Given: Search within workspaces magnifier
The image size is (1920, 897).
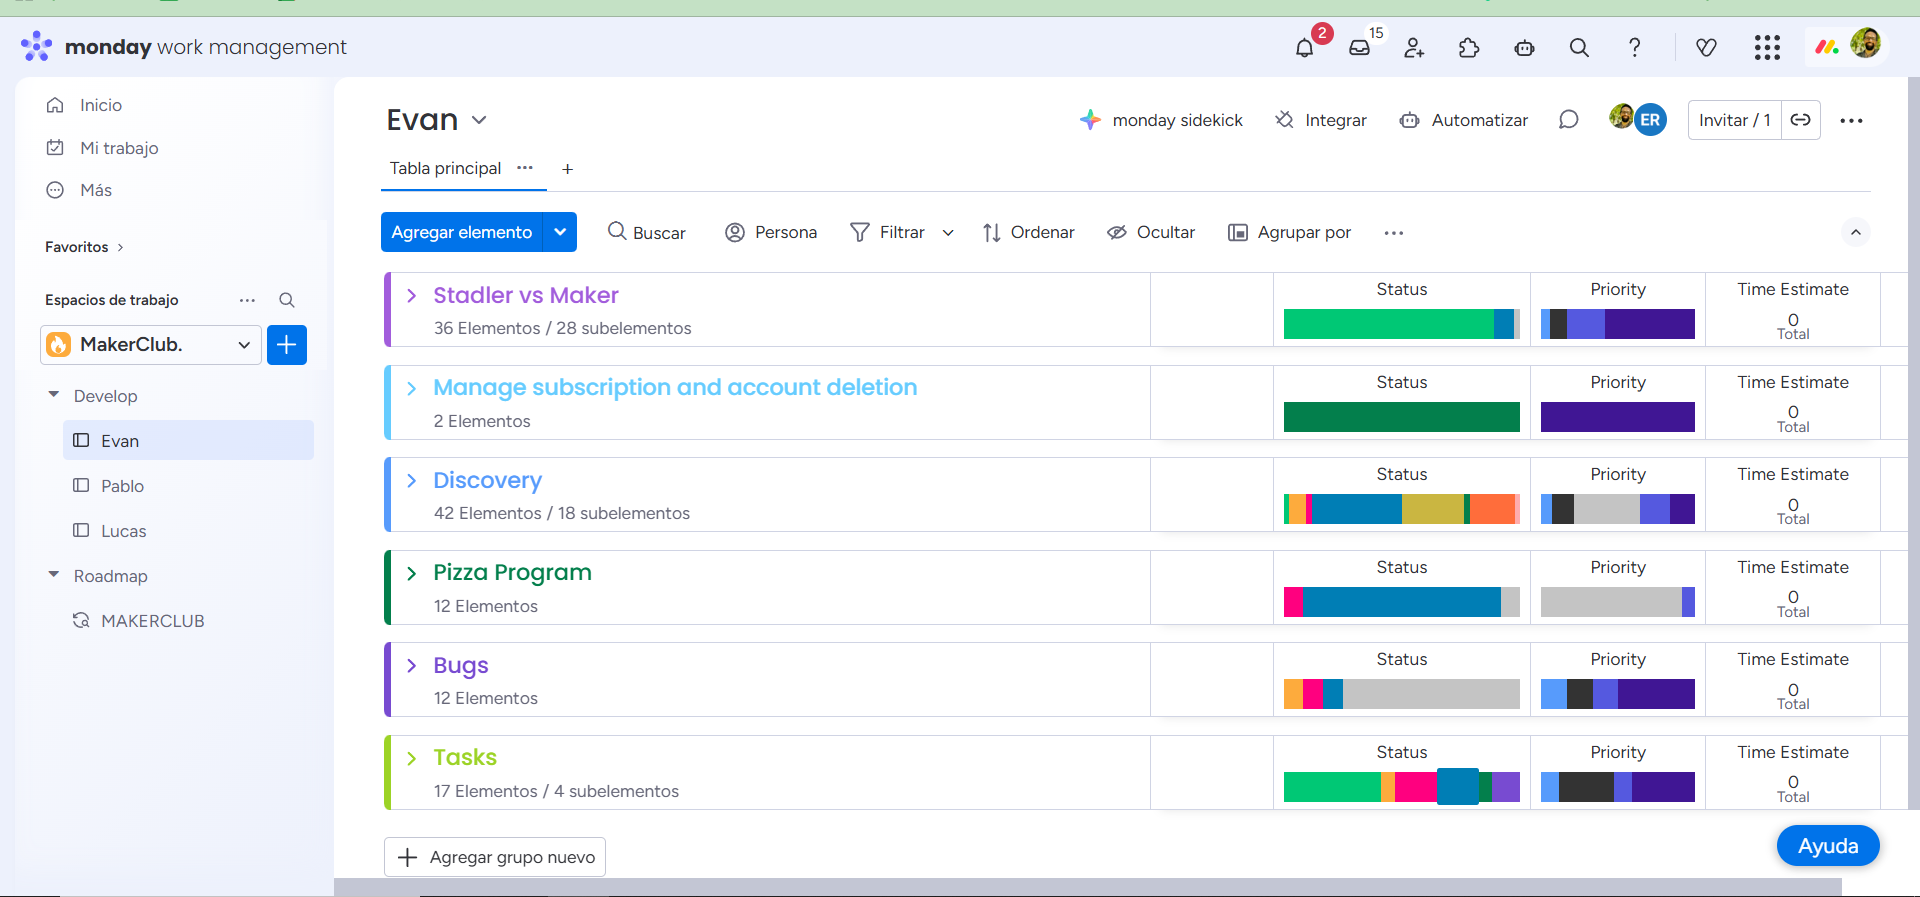Looking at the screenshot, I should pos(286,300).
